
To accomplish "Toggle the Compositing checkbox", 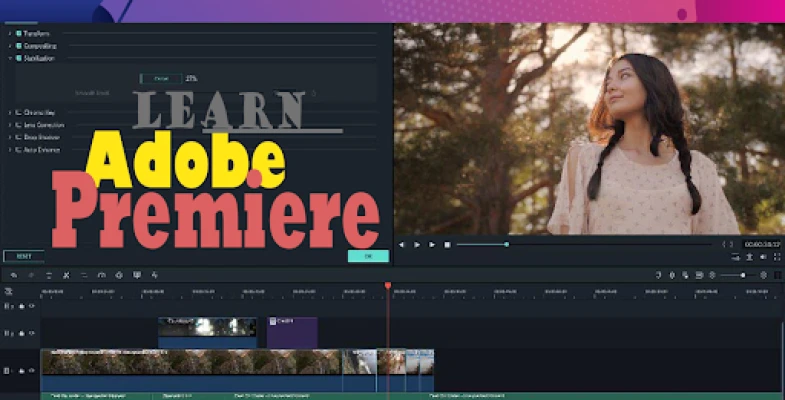I will (x=19, y=46).
